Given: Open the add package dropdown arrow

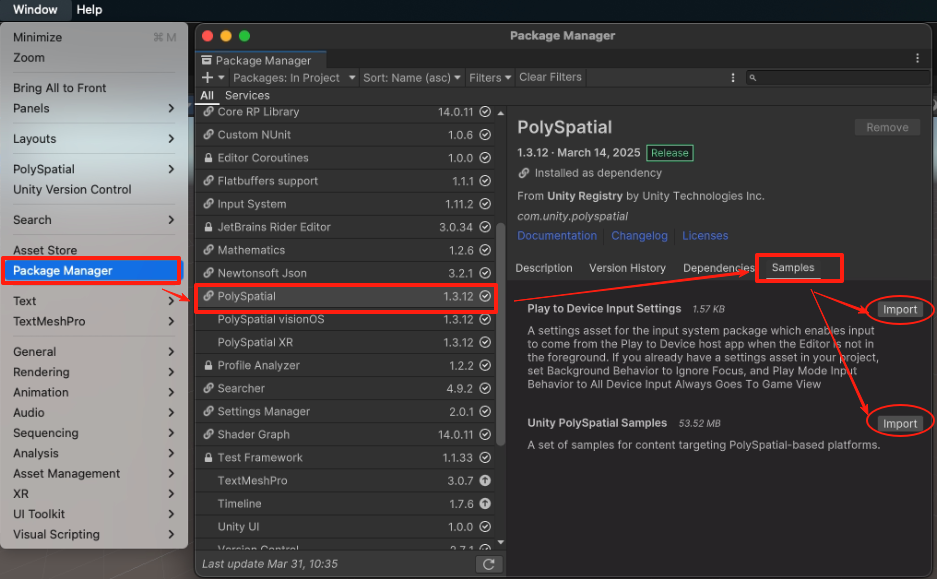Looking at the screenshot, I should (221, 78).
